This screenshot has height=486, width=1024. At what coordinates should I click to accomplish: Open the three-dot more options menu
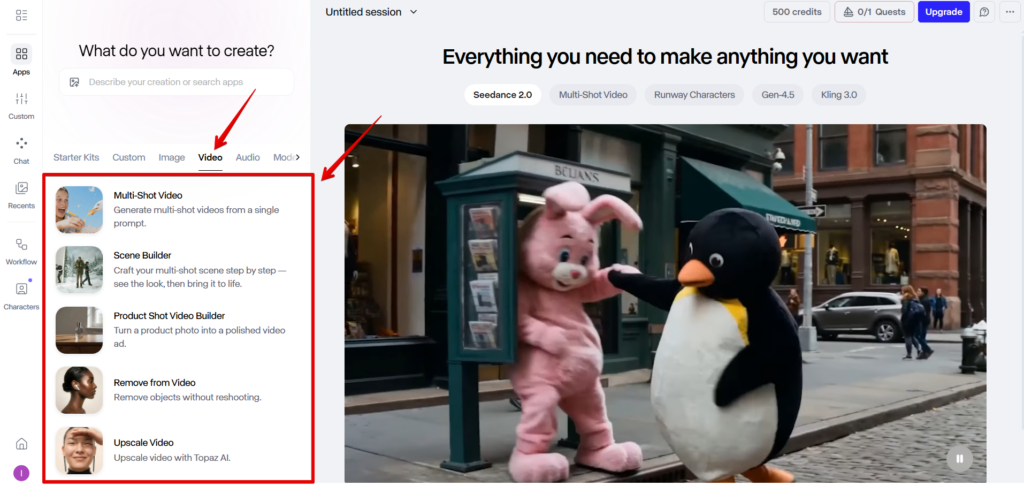pos(1010,12)
